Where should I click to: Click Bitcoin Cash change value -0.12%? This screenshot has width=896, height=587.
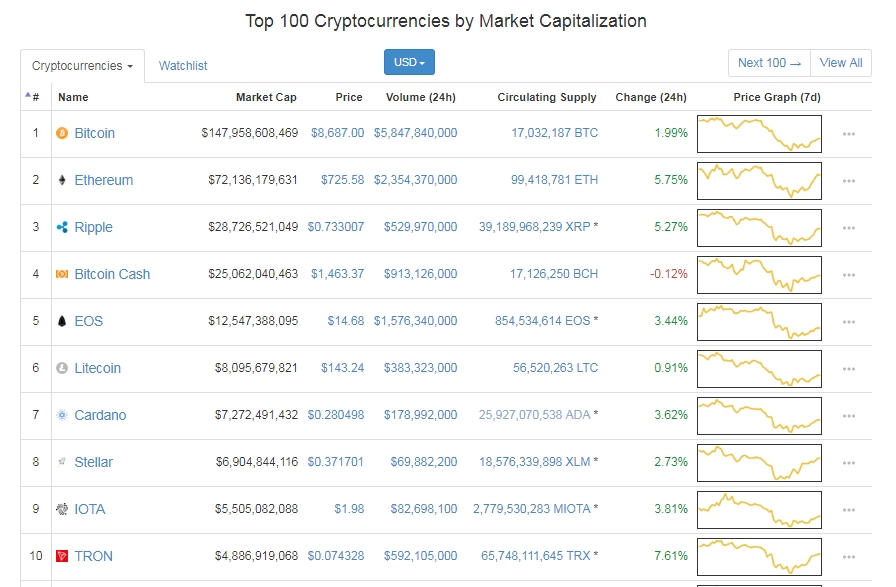coord(669,274)
